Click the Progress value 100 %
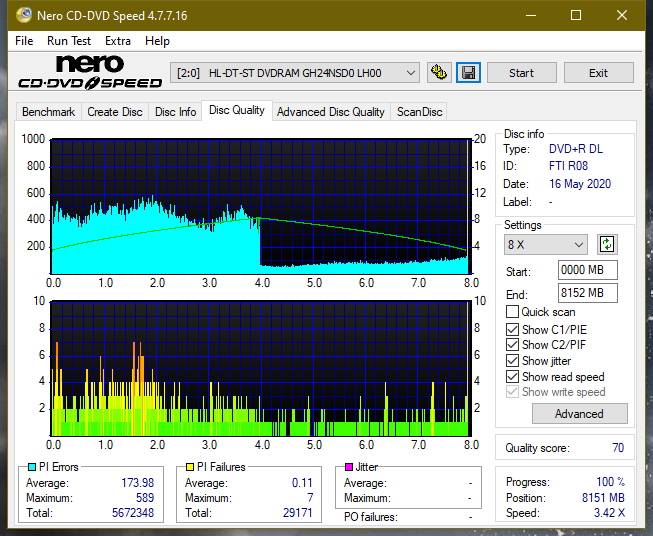This screenshot has width=653, height=536. pyautogui.click(x=611, y=482)
